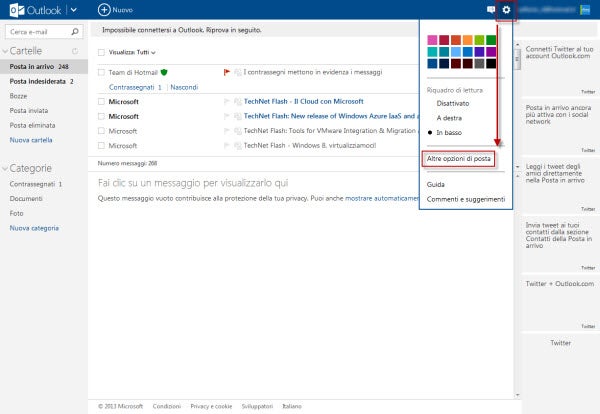
Task: Flag the Windows Azure IaaS message
Action: [x=227, y=116]
